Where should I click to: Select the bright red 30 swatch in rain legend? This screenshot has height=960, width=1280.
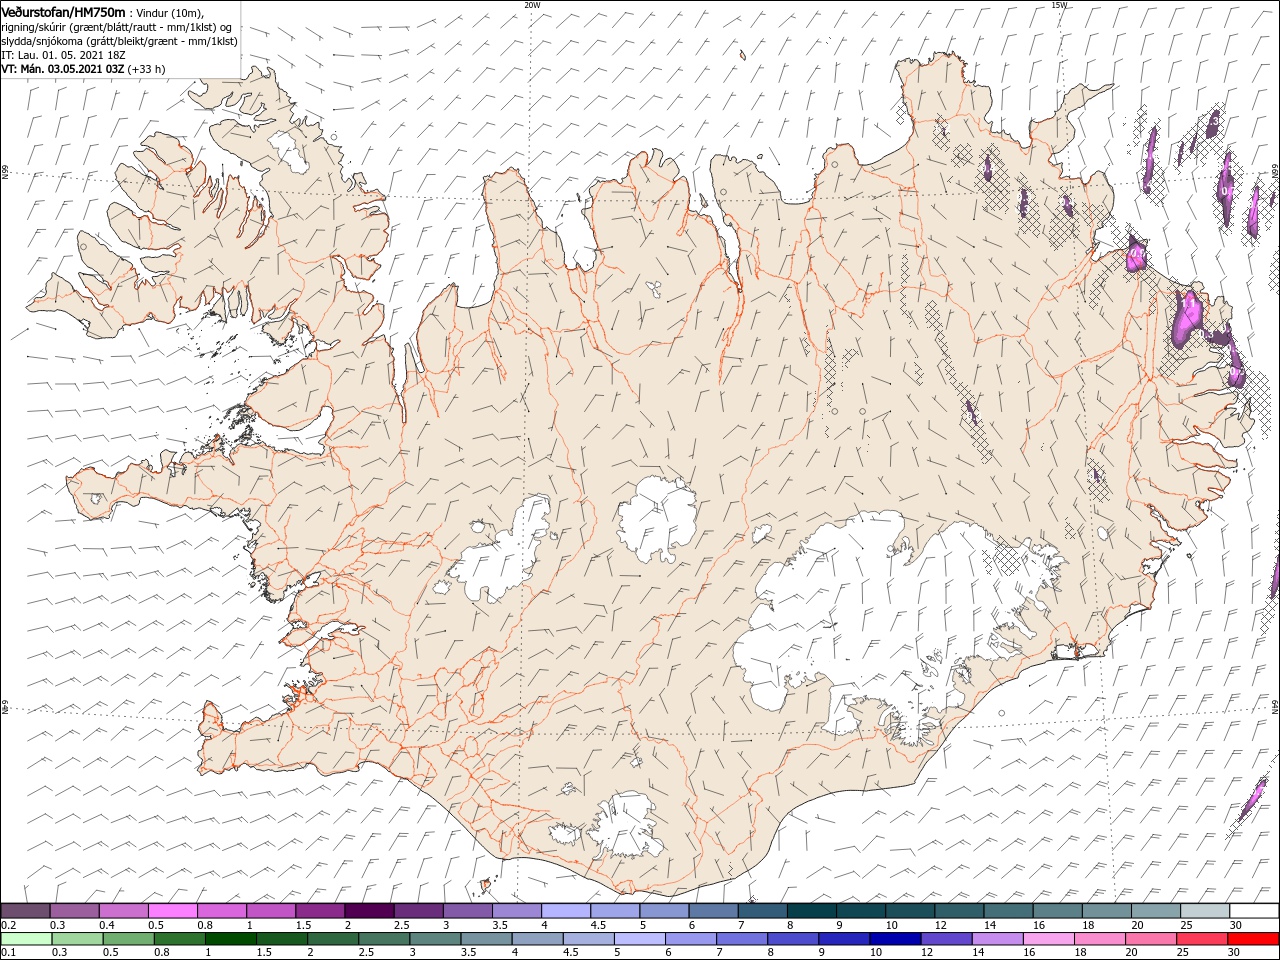[1254, 939]
